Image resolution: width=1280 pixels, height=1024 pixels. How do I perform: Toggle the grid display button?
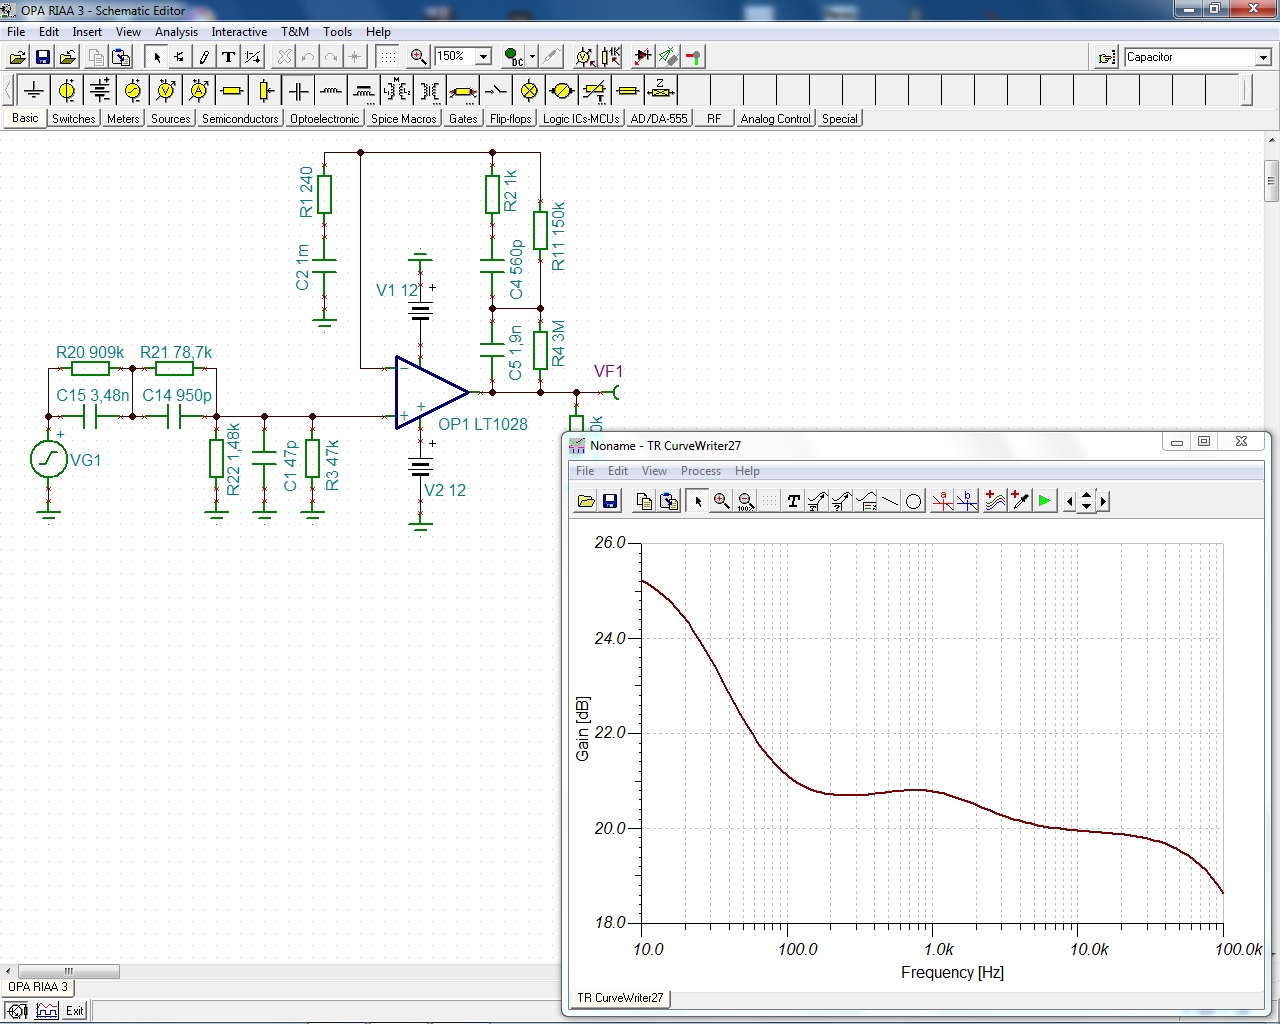click(x=387, y=57)
